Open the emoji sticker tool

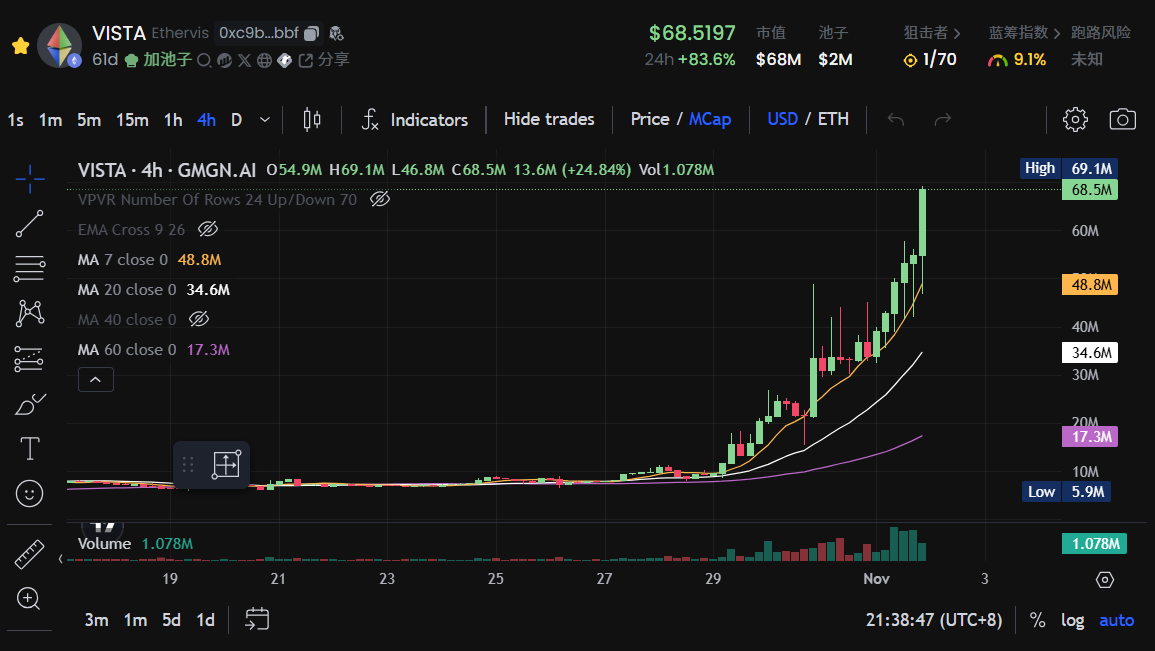pos(29,493)
